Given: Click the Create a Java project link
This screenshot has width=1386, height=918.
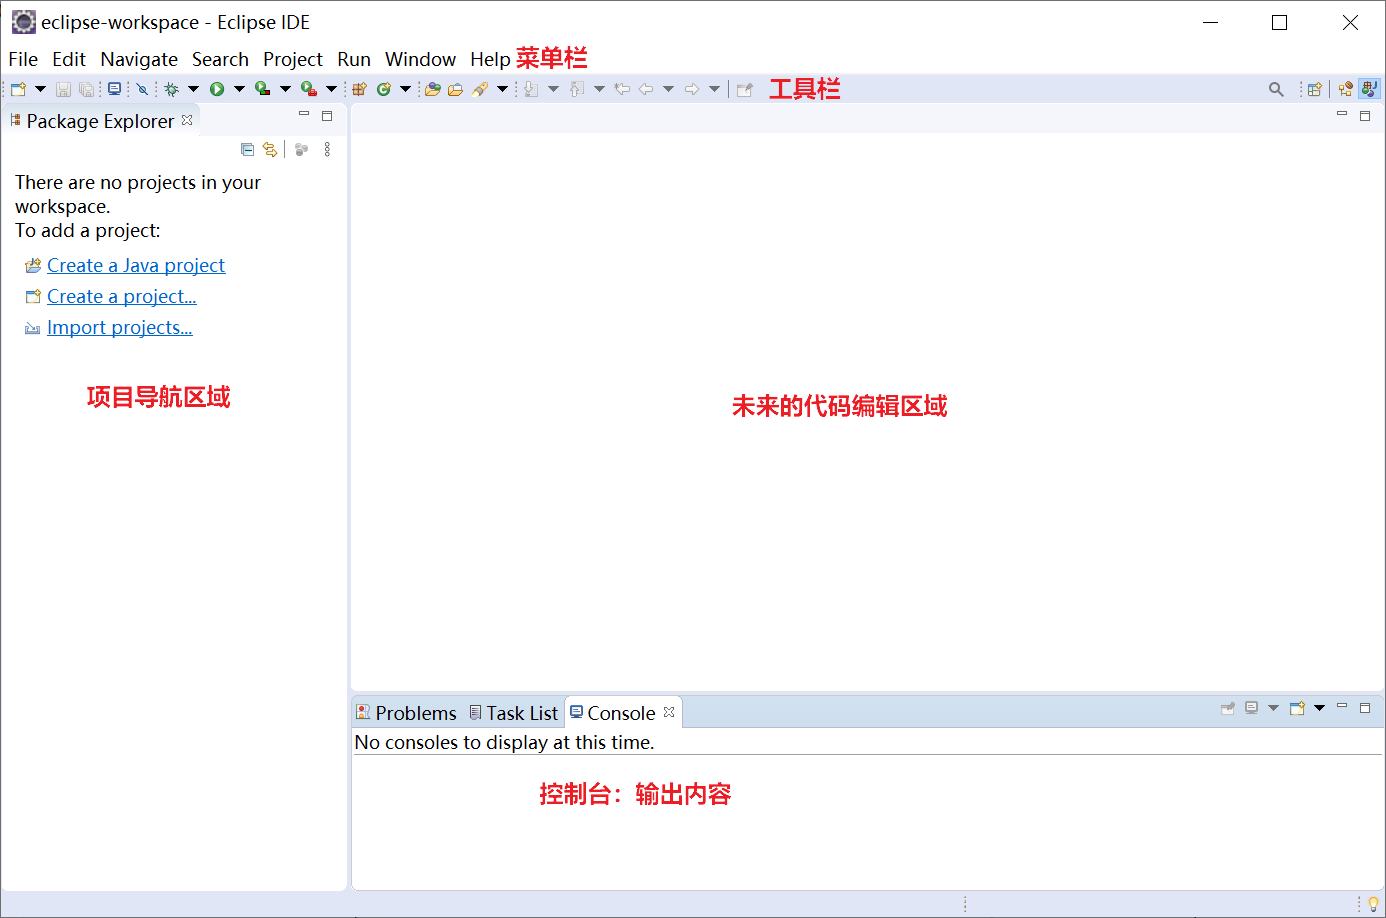Looking at the screenshot, I should 136,266.
